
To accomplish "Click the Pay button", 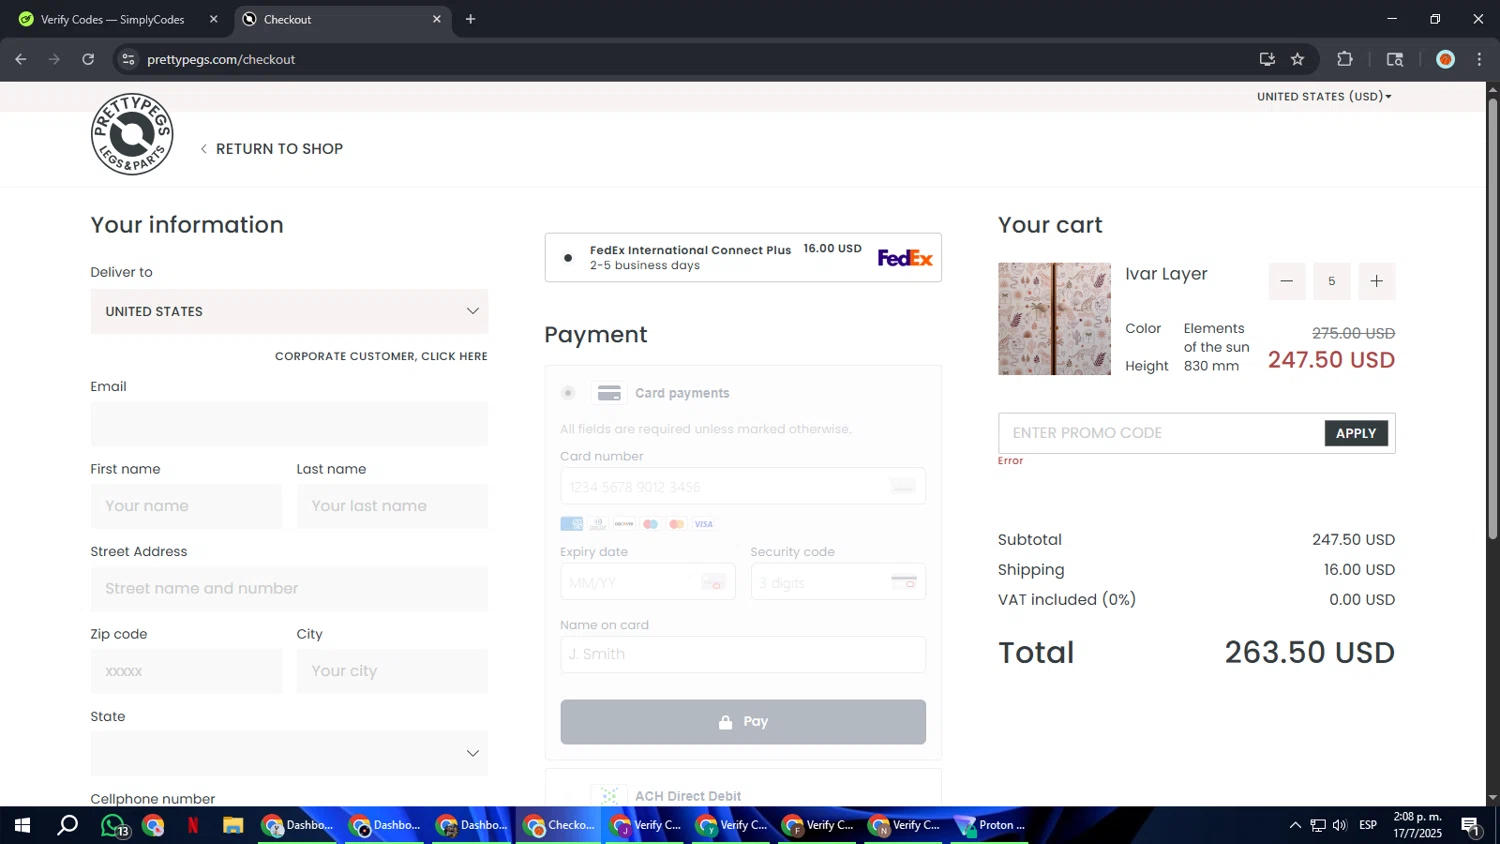I will [743, 722].
